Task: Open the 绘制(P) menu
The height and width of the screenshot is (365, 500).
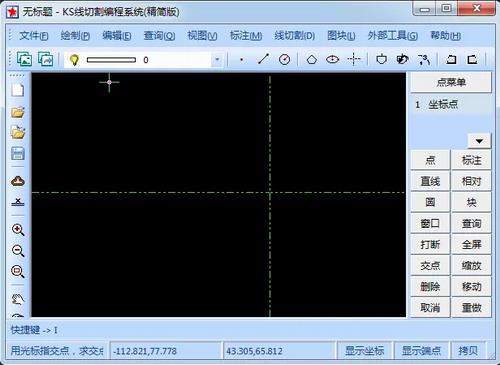Action: point(75,35)
